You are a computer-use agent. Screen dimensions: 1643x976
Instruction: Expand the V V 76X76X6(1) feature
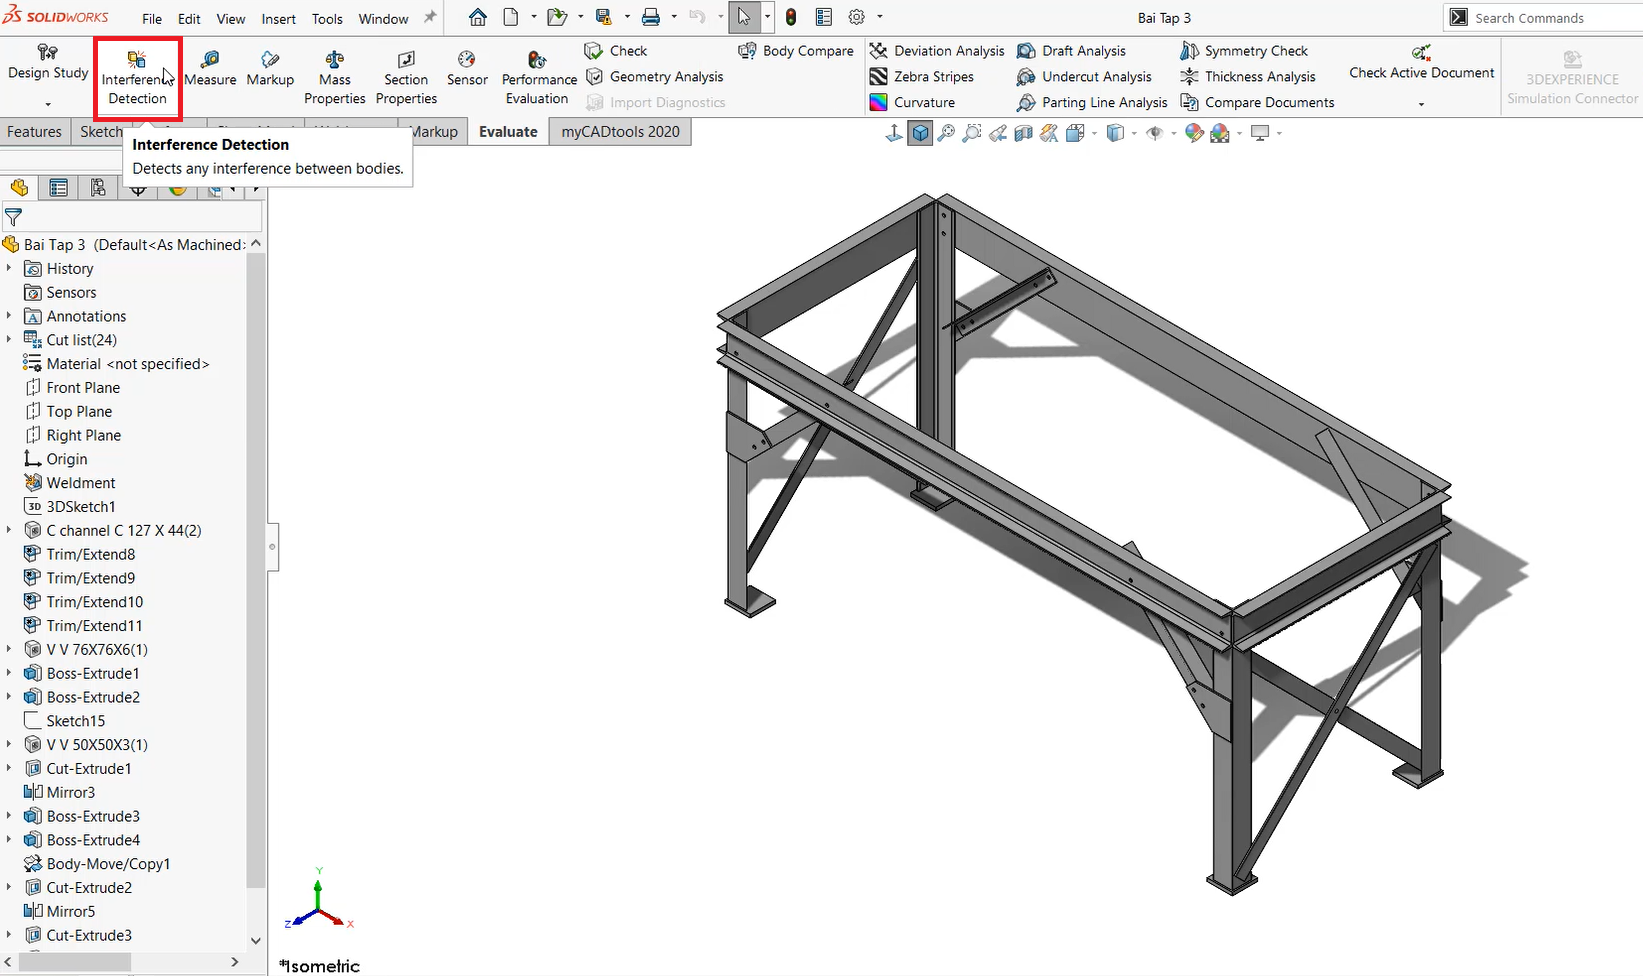point(9,649)
